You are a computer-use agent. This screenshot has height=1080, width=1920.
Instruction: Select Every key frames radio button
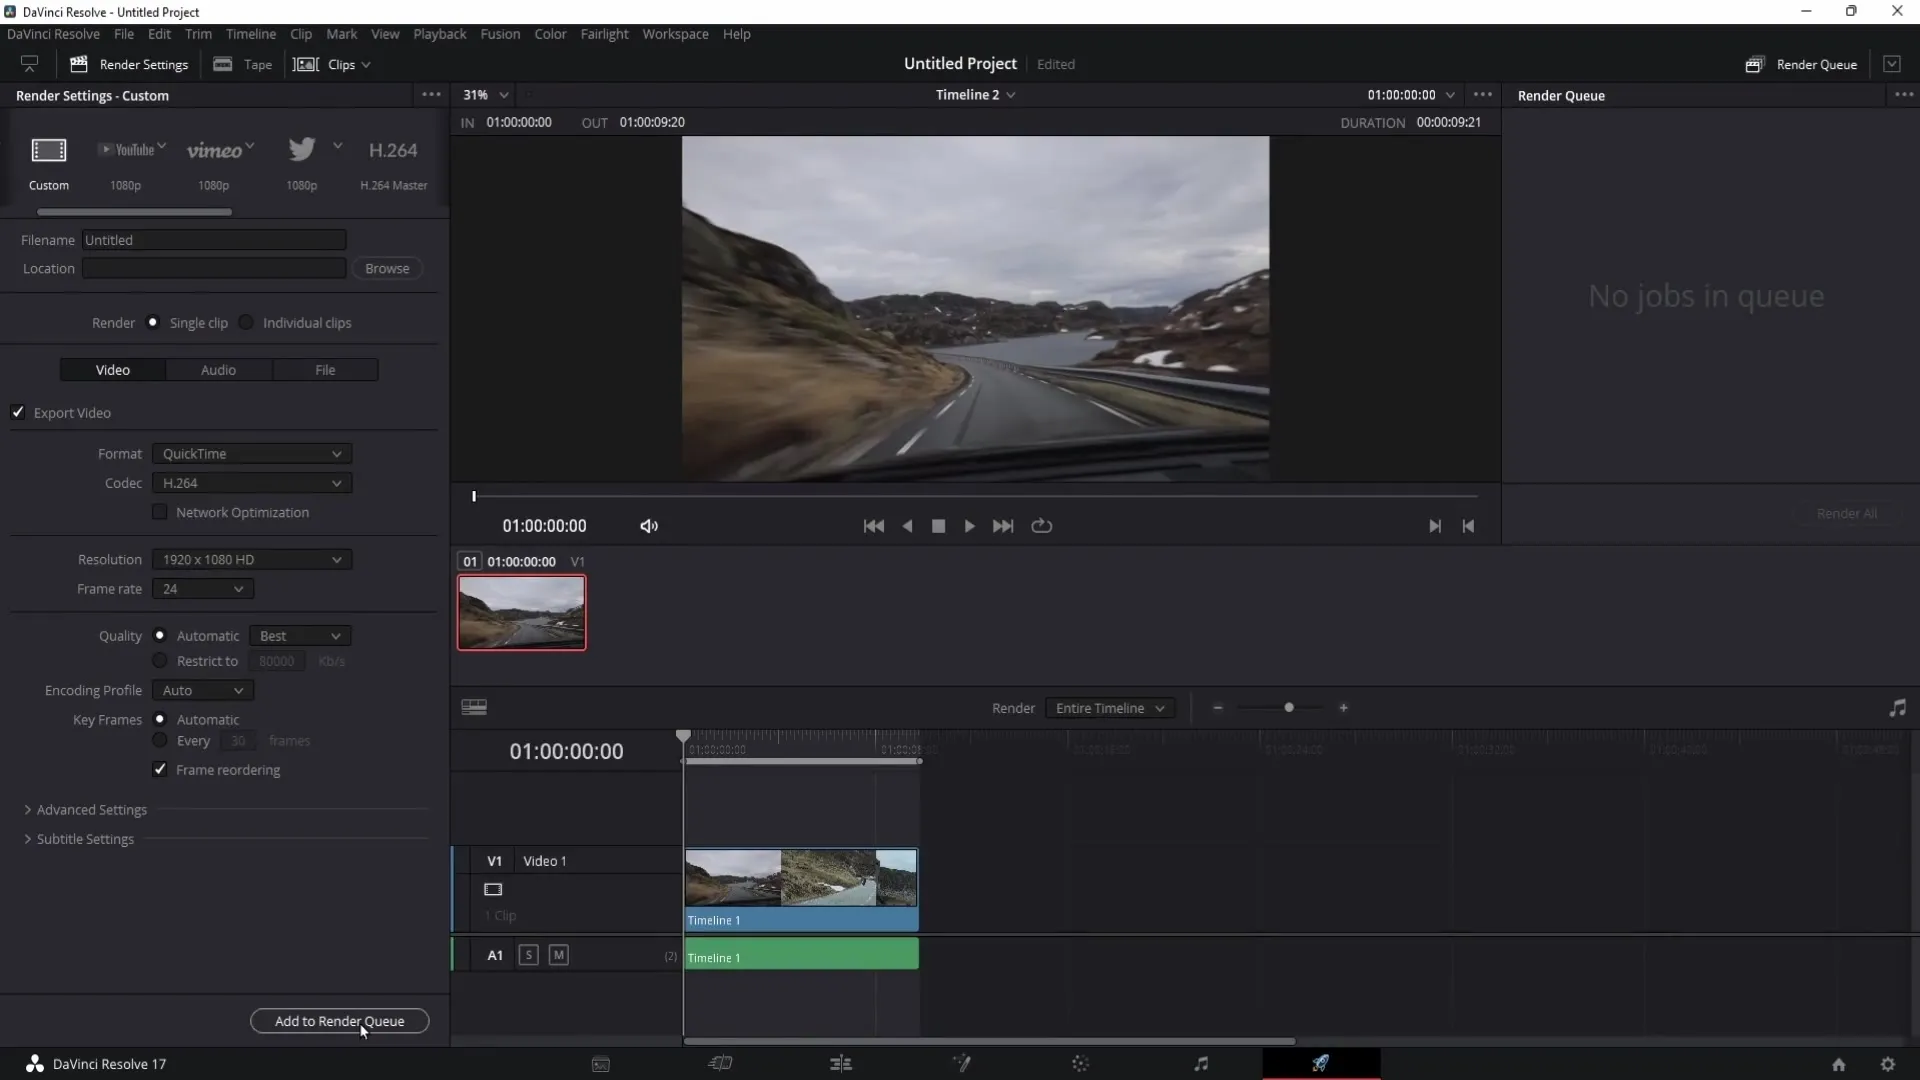tap(160, 741)
